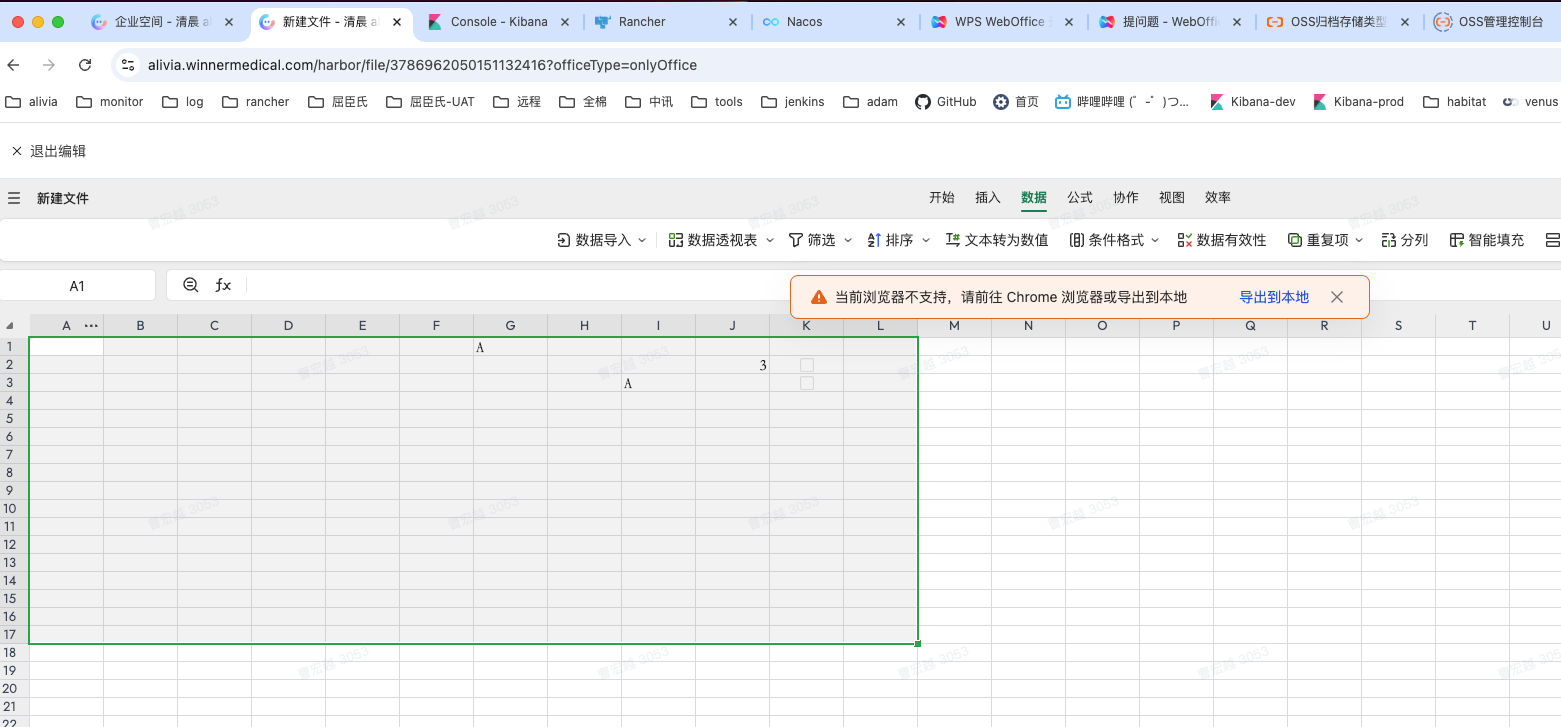Click the partially visible toolbar icon after 智能填充
This screenshot has width=1561, height=727.
[1553, 240]
